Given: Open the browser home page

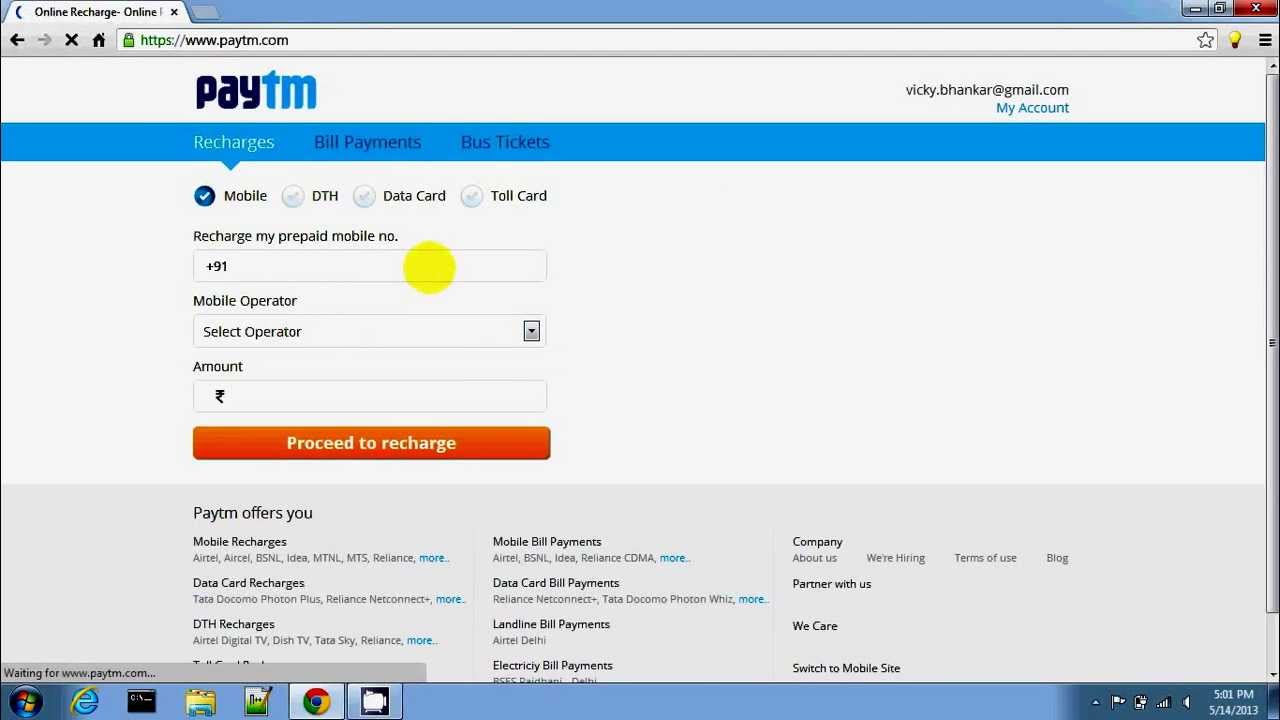Looking at the screenshot, I should point(99,40).
